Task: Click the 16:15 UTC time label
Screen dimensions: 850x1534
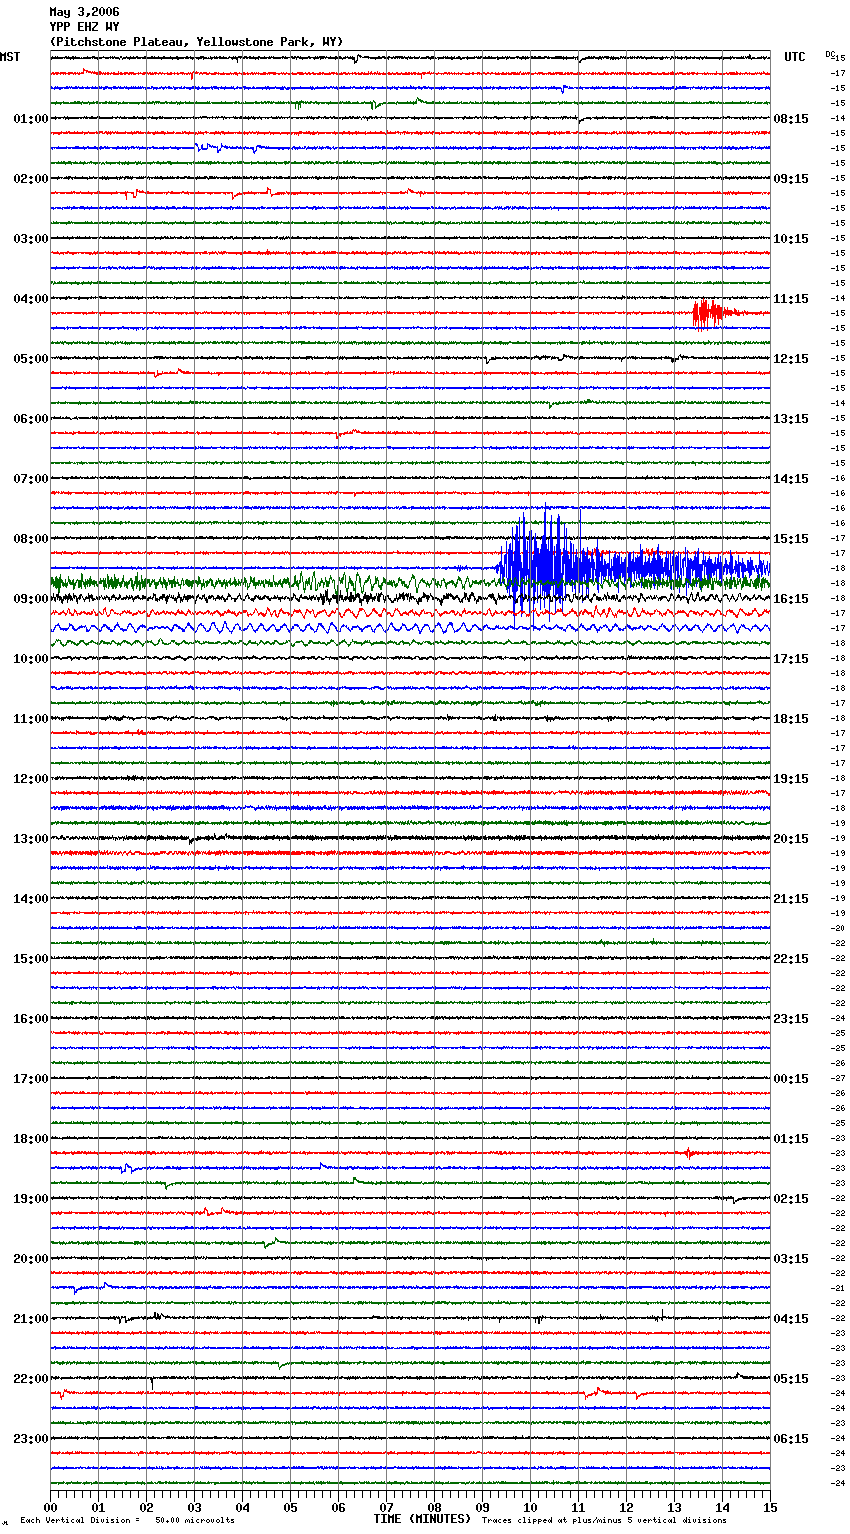Action: 791,599
